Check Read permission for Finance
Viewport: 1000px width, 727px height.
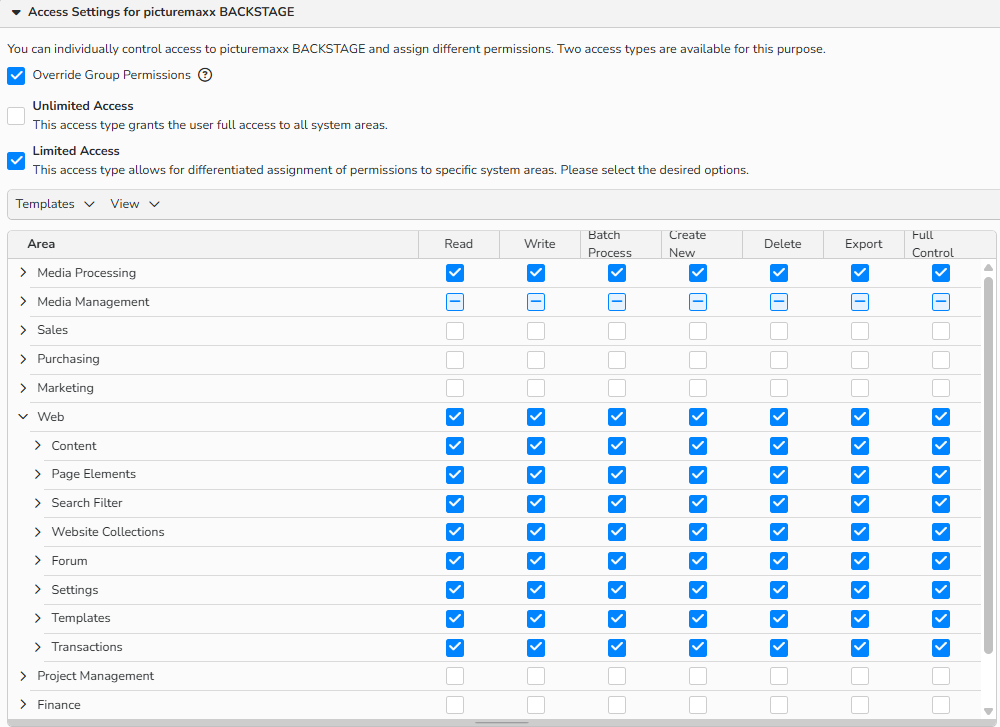455,705
